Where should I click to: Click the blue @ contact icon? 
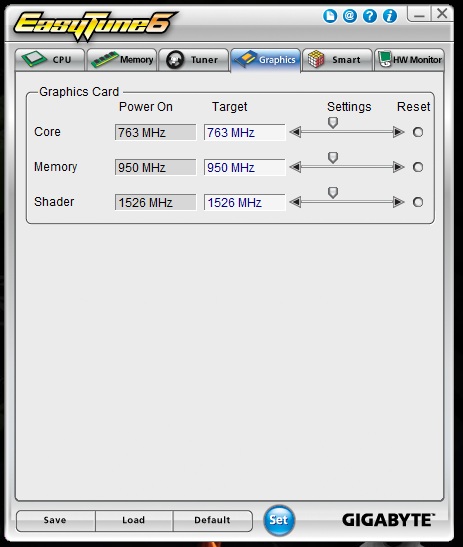[x=350, y=16]
